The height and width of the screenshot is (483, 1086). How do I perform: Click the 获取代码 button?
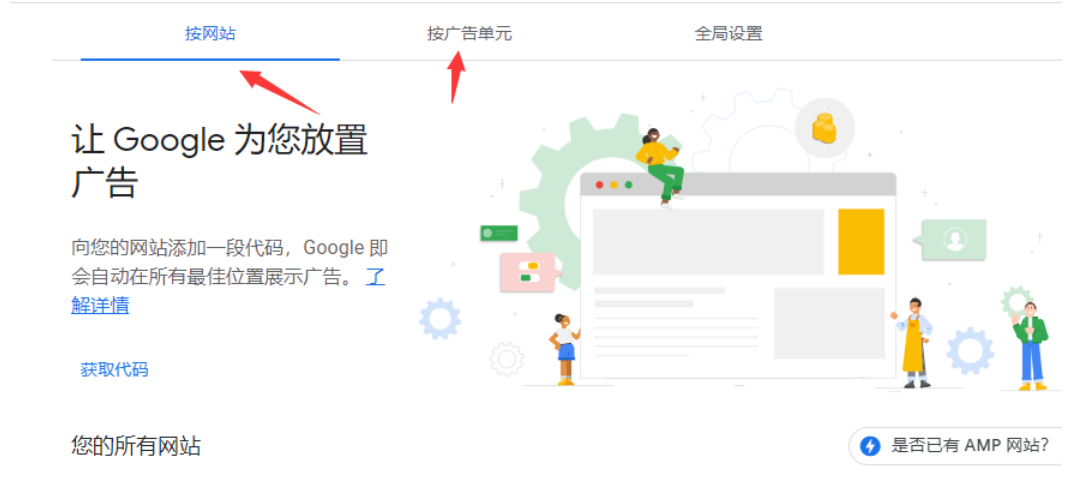114,369
